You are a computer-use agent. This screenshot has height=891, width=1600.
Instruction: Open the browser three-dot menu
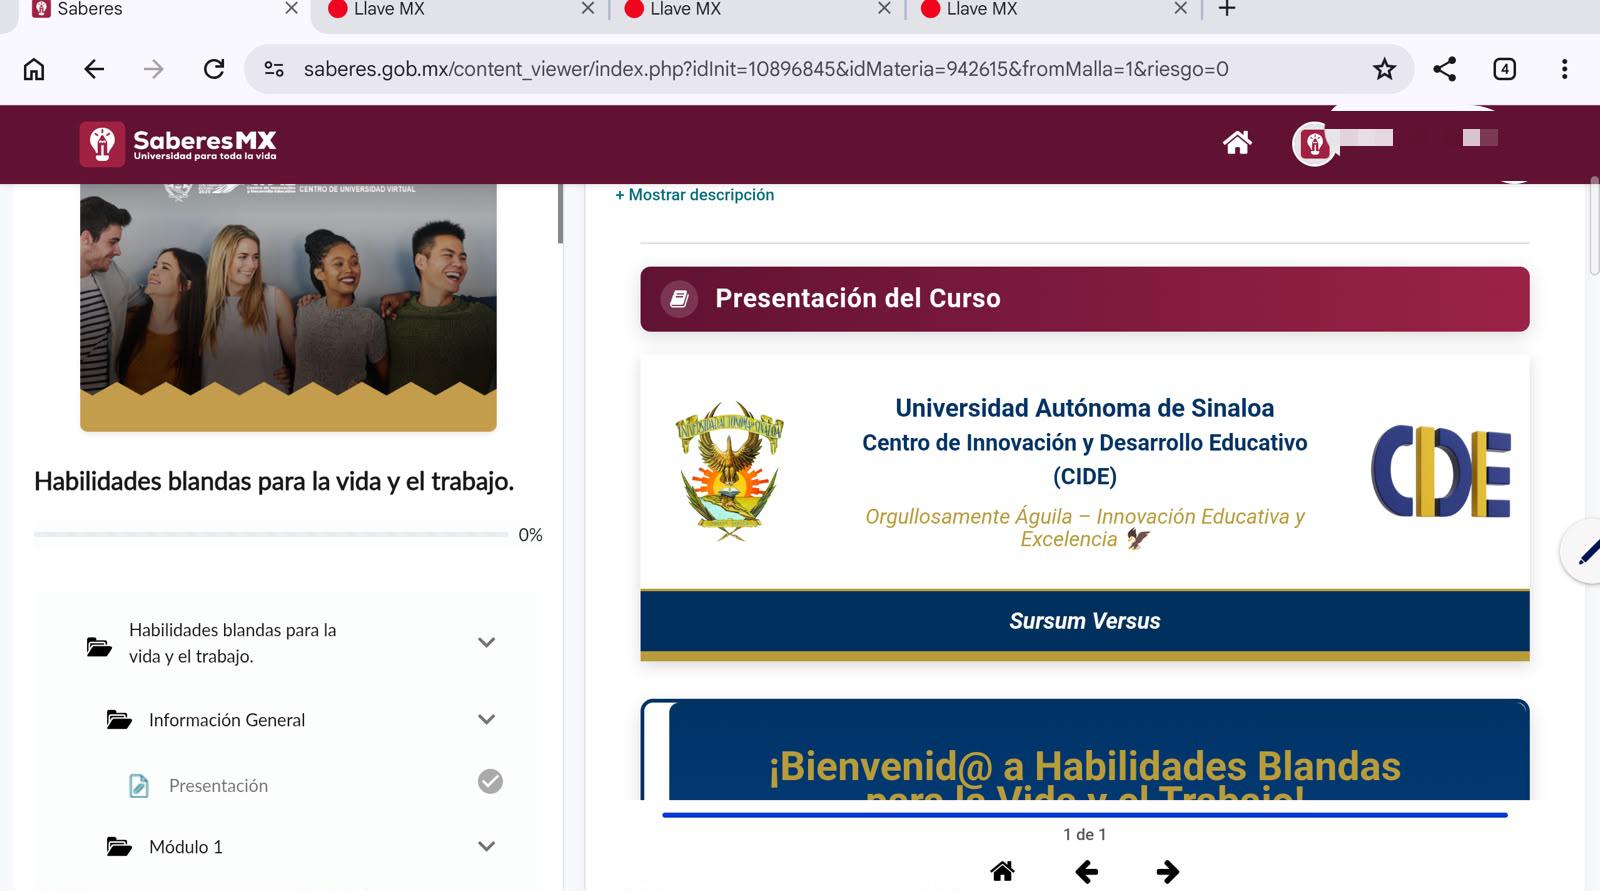1564,69
